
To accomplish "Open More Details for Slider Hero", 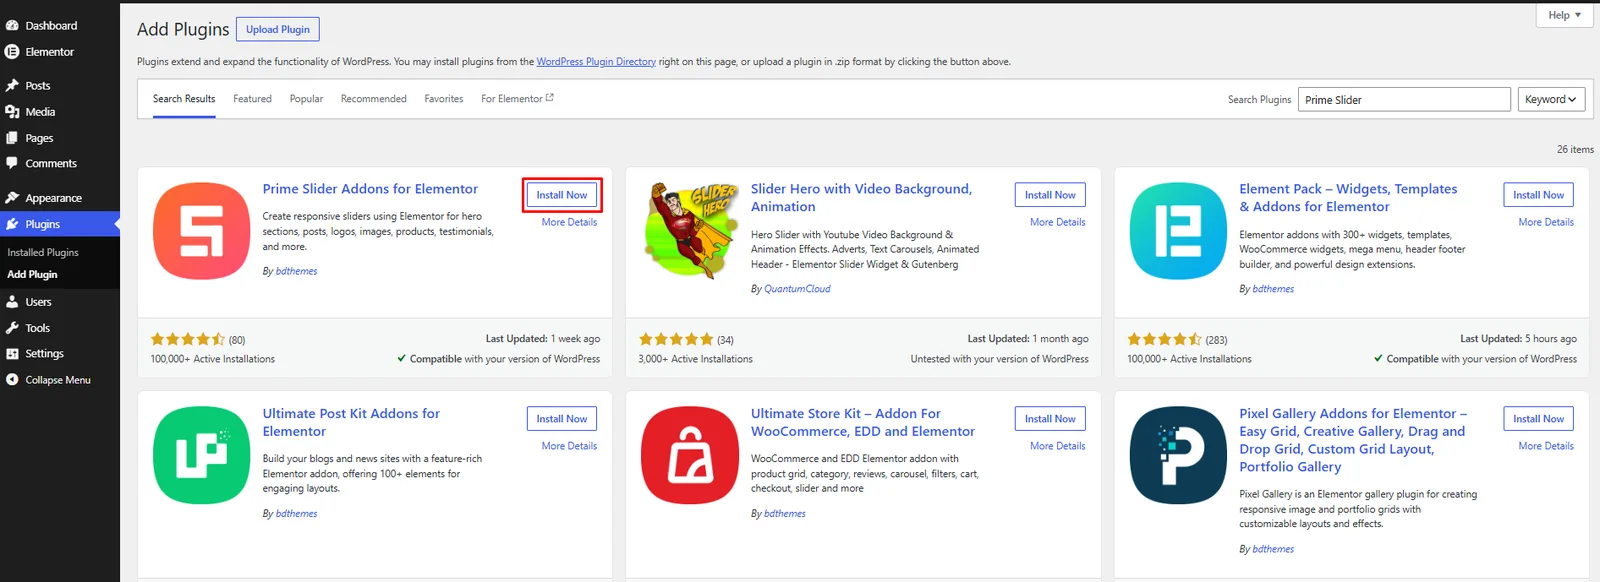I will pos(1057,222).
